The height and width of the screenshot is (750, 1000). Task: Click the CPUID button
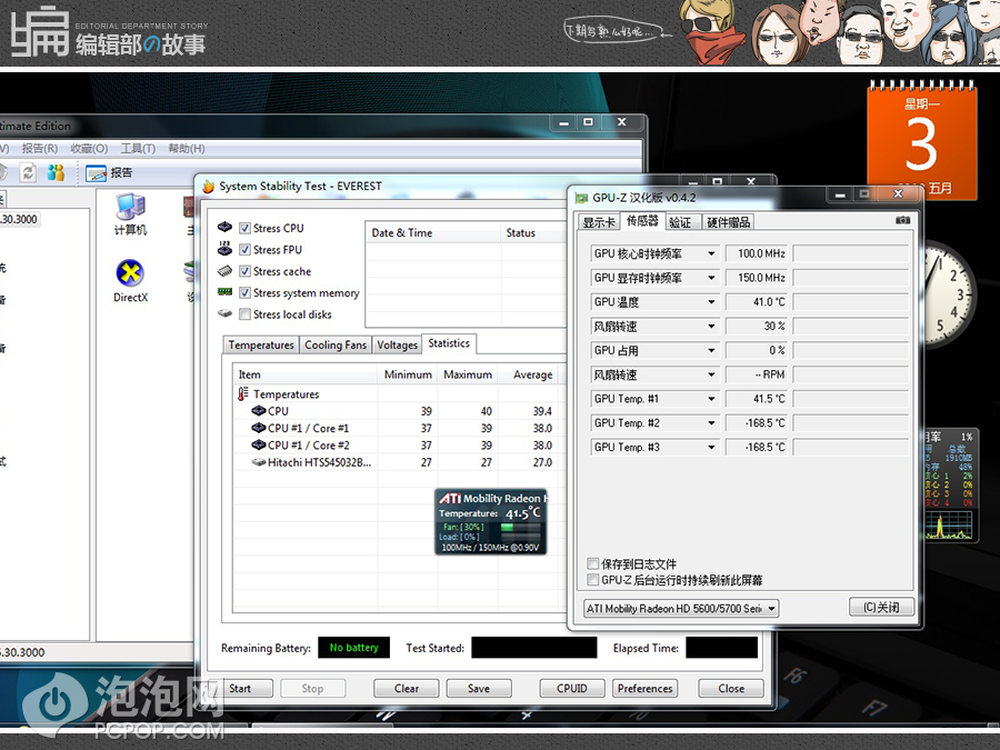572,688
